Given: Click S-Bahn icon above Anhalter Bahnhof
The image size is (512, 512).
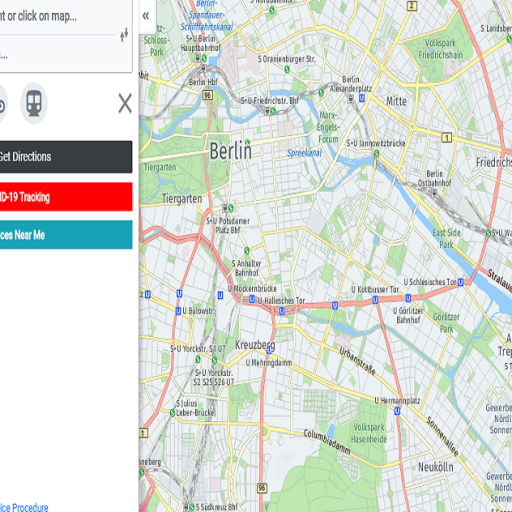Looking at the screenshot, I should point(247,250).
